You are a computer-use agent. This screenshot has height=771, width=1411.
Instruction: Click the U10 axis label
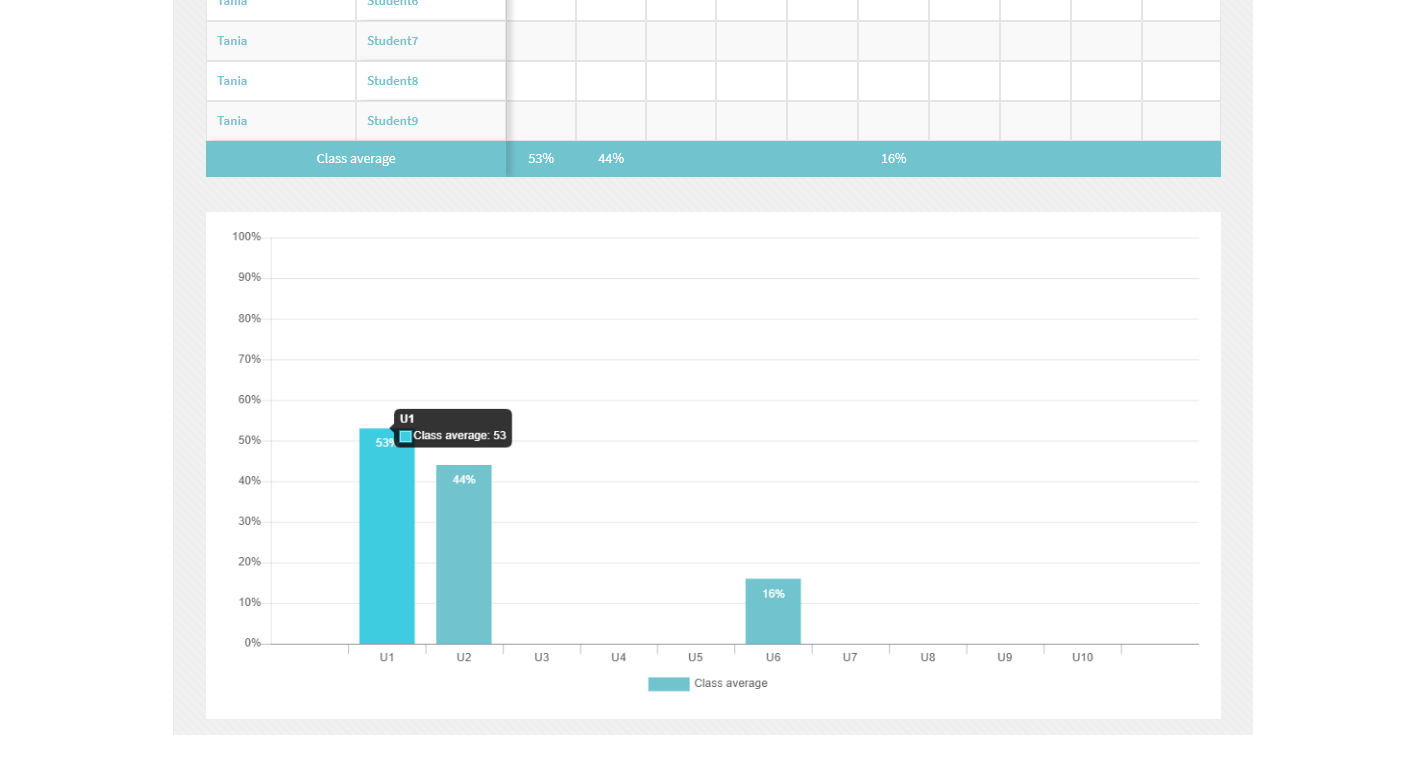pyautogui.click(x=1082, y=657)
